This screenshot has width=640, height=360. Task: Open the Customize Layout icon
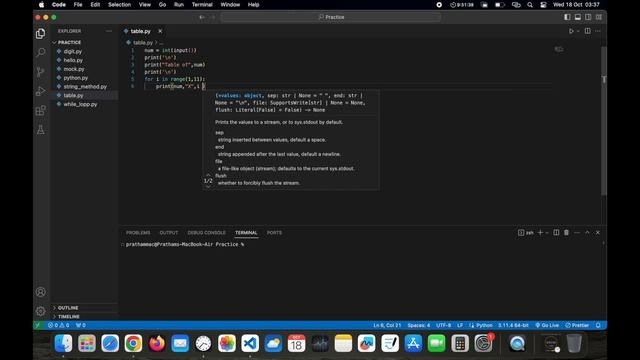coord(599,17)
